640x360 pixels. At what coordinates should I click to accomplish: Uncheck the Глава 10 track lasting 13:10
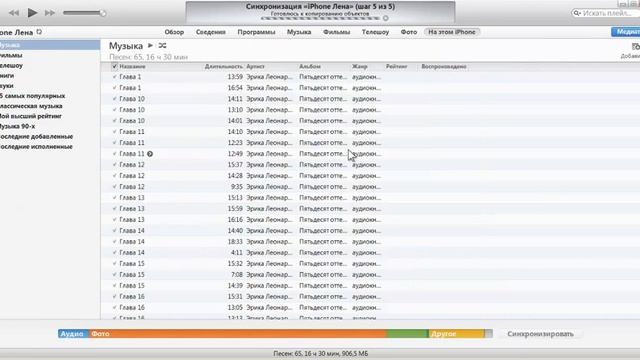114,110
